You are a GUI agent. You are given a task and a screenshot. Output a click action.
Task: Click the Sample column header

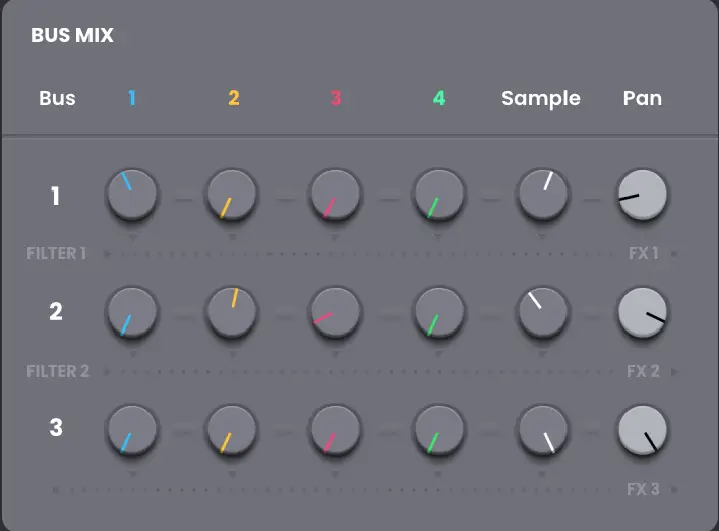click(541, 99)
